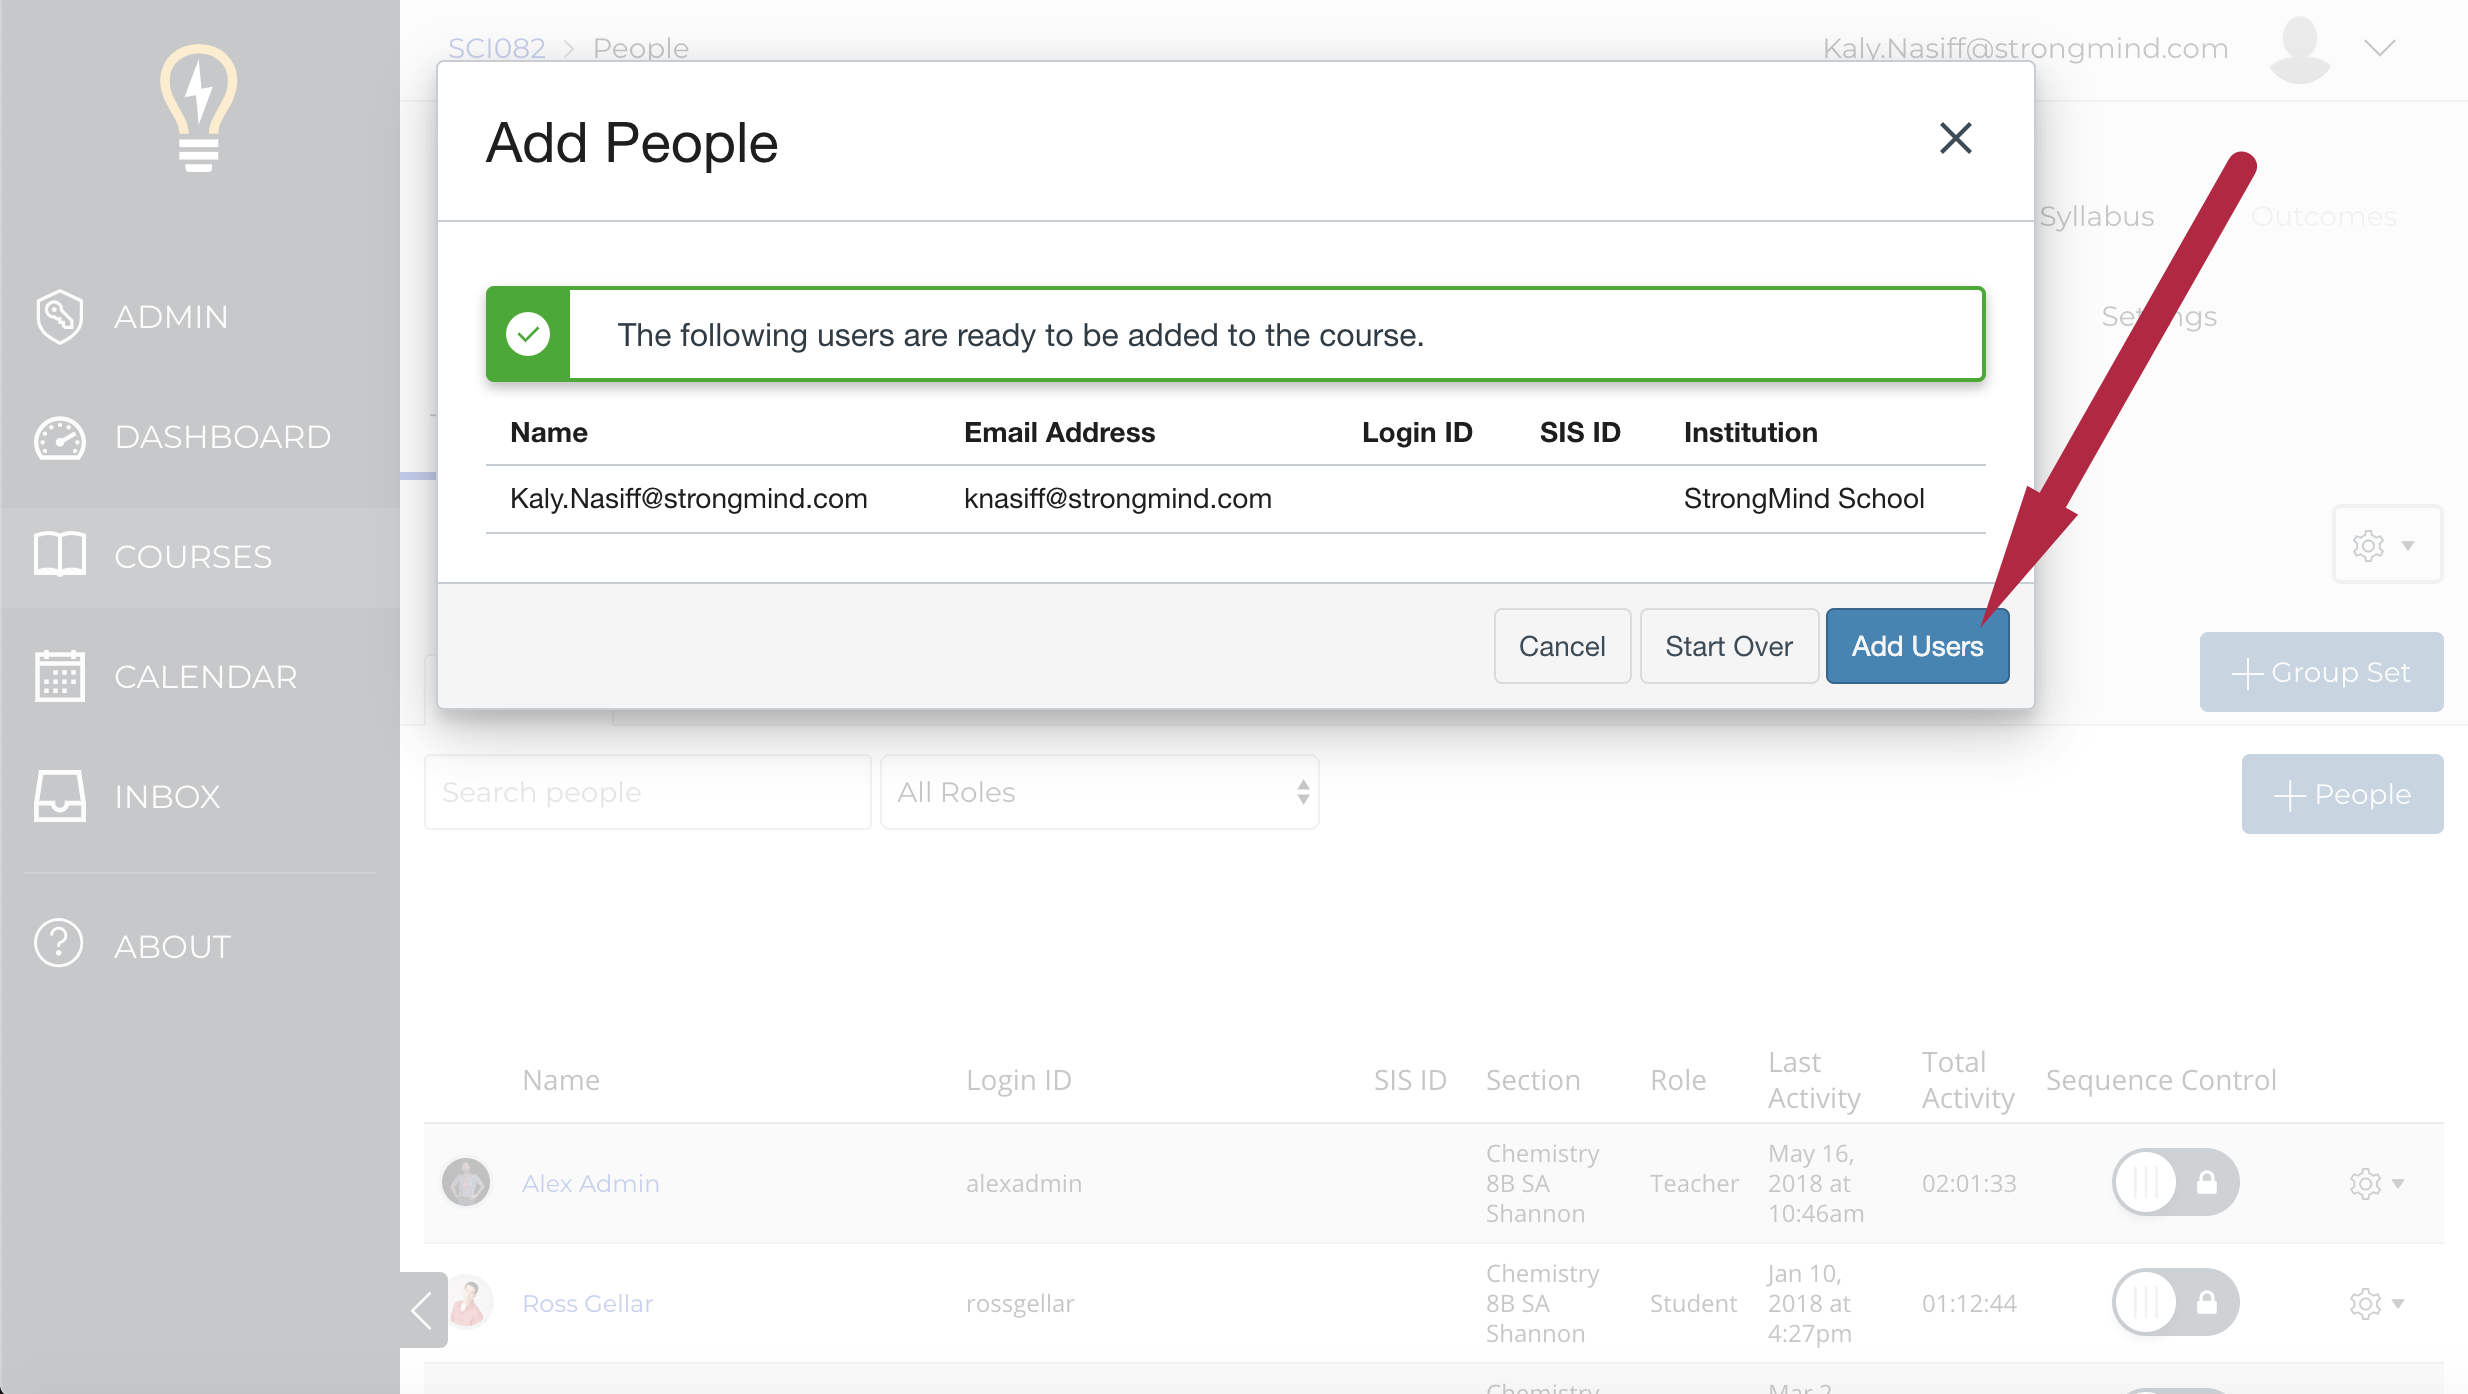The width and height of the screenshot is (2468, 1394).
Task: Click the Add Users button
Action: (x=1916, y=646)
